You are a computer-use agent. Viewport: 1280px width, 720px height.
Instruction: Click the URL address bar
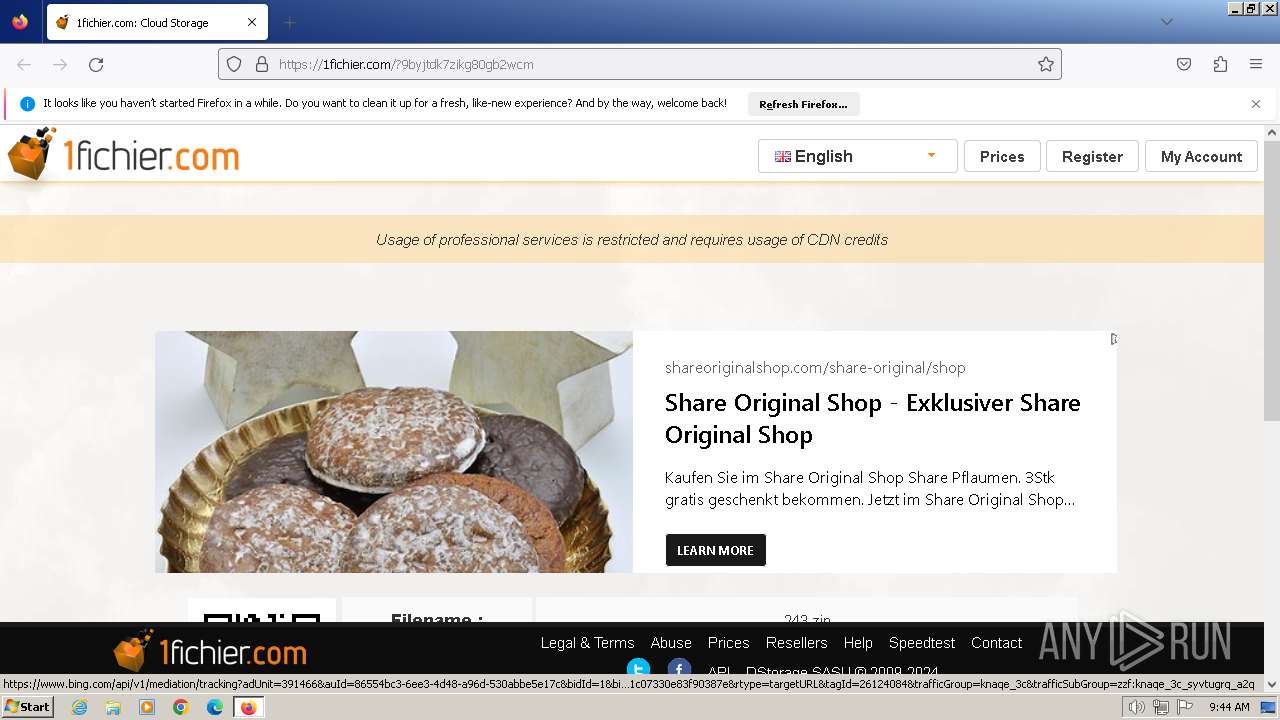640,64
